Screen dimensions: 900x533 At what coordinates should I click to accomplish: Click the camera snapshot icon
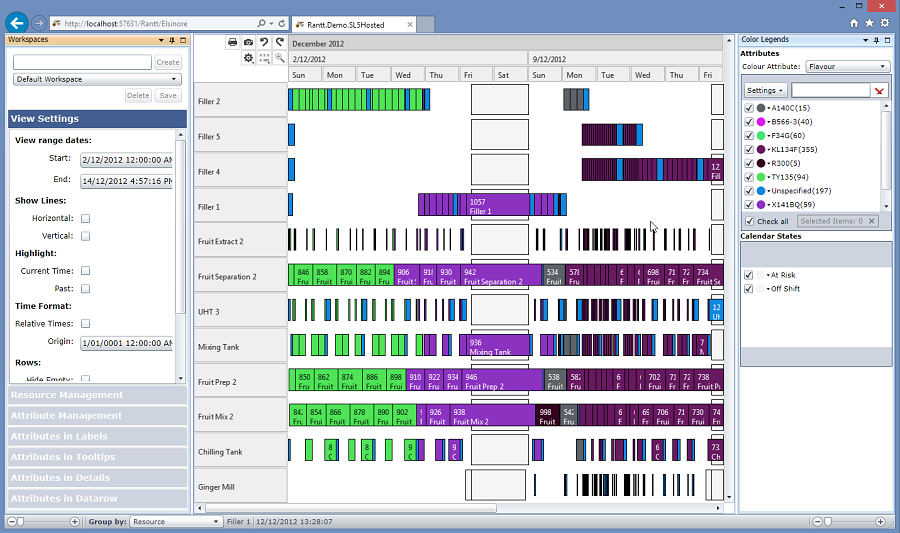click(x=249, y=42)
